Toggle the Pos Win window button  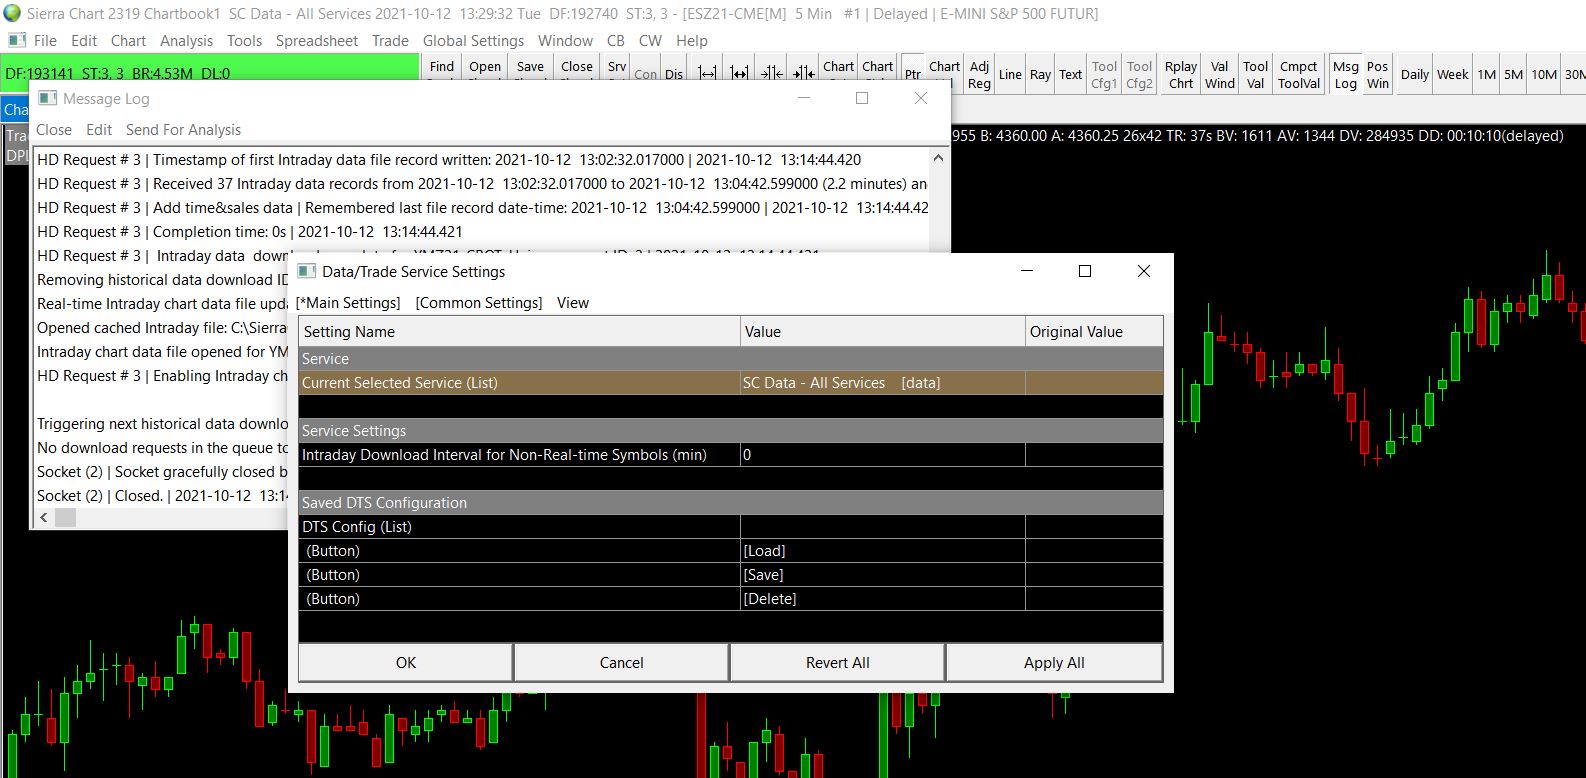pos(1378,74)
